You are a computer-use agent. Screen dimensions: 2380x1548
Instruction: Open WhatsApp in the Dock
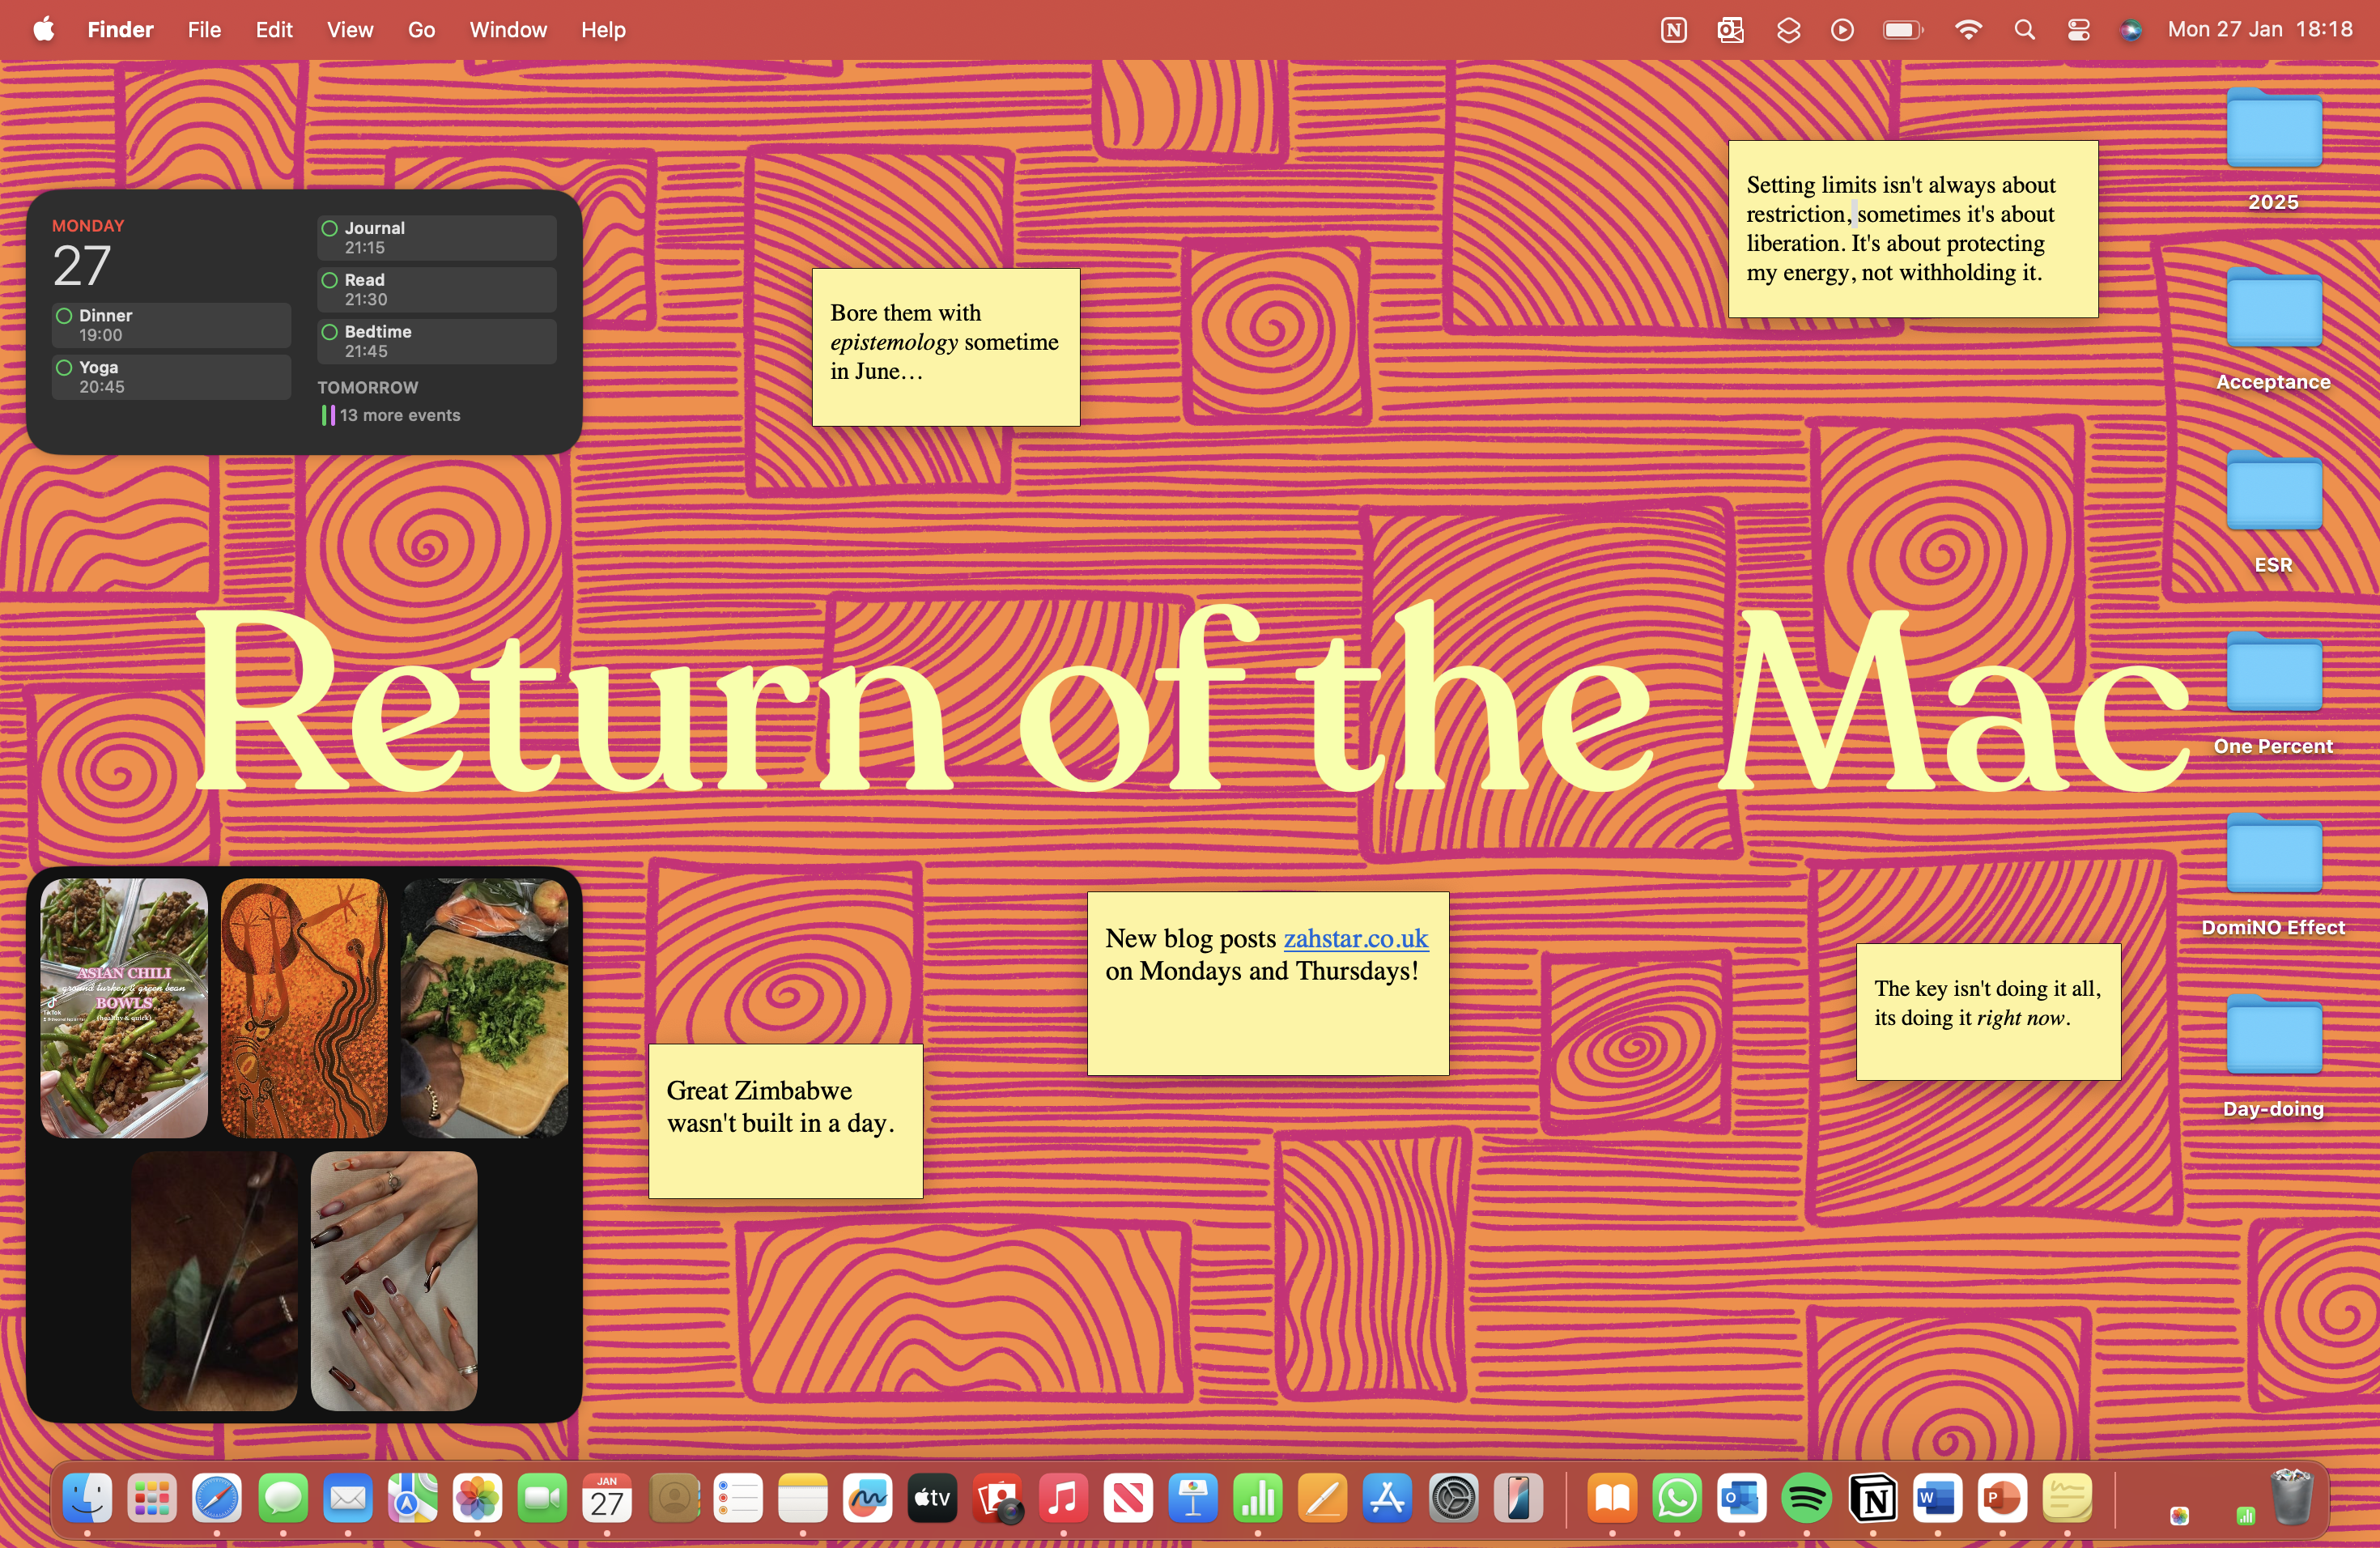[x=1677, y=1498]
